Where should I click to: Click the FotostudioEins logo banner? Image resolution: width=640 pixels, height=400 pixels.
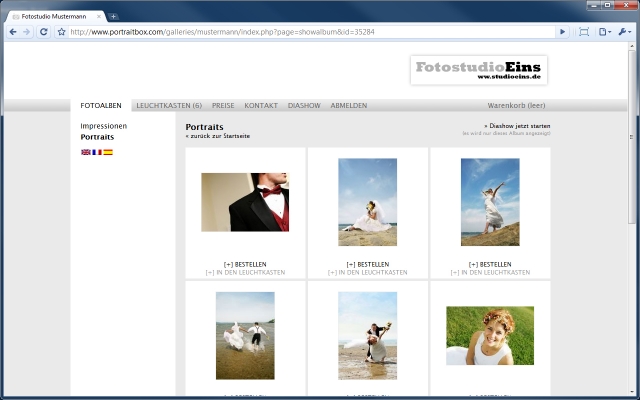click(479, 70)
